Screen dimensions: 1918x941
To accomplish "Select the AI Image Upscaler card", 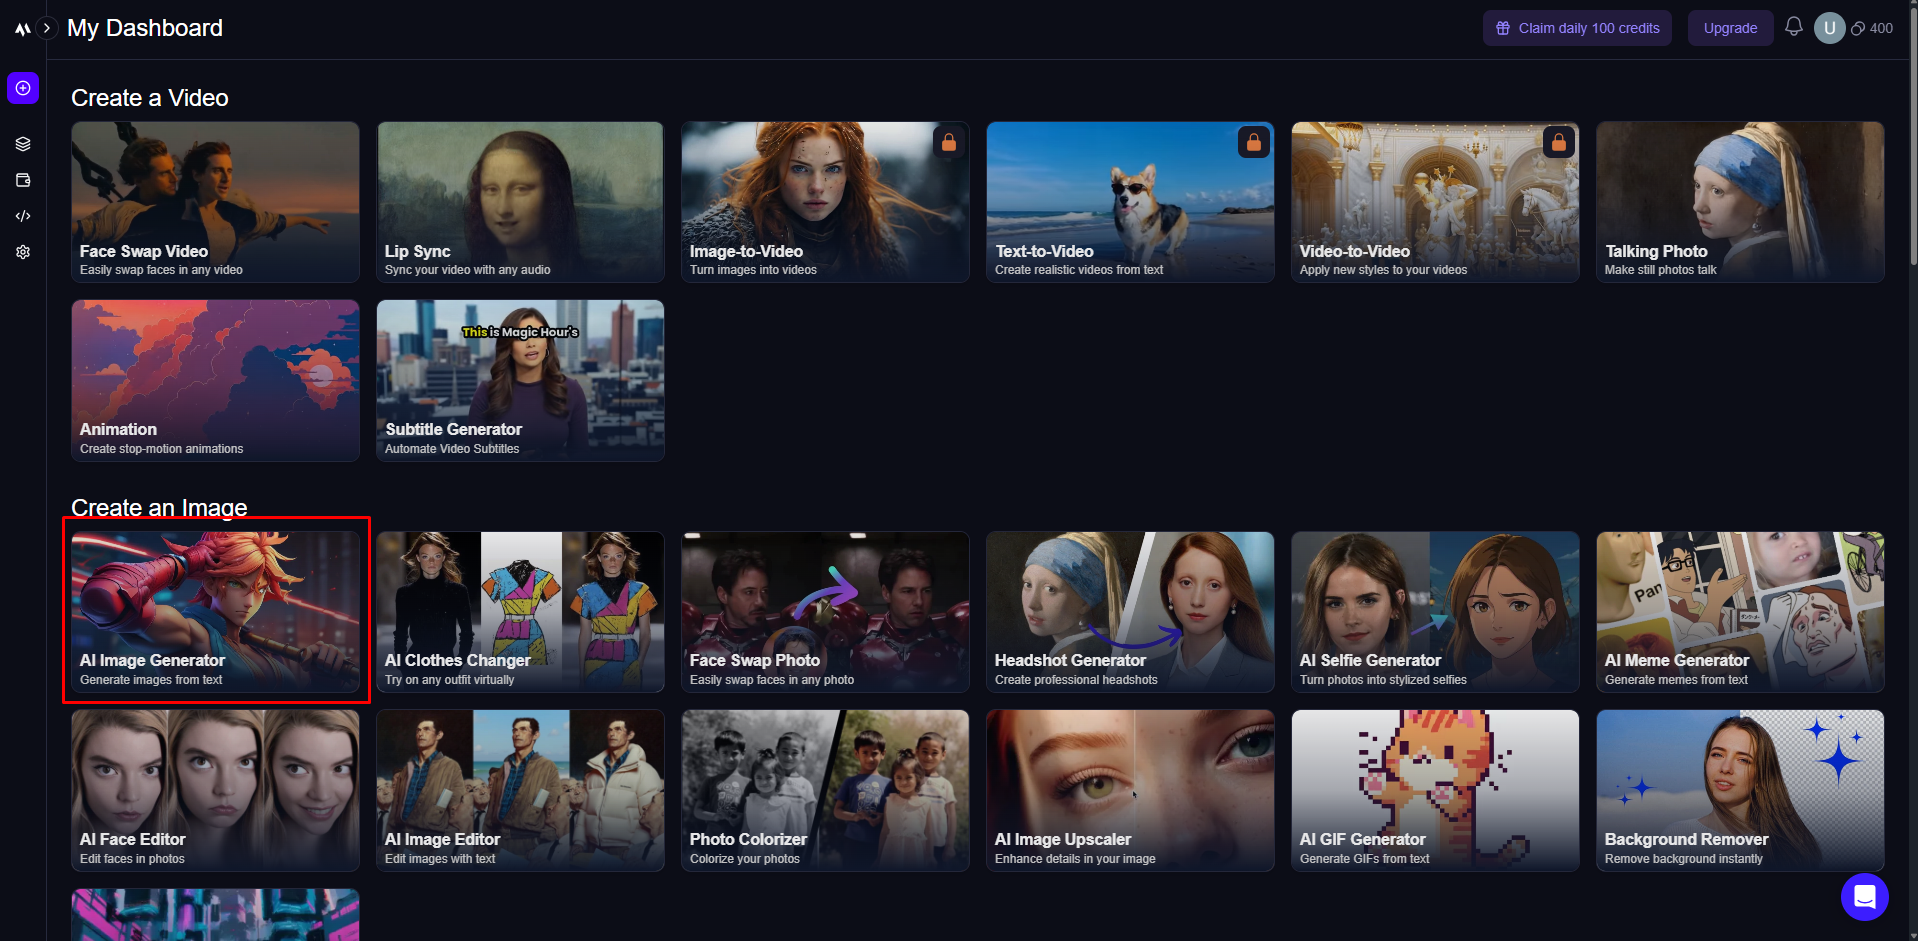I will click(1130, 791).
